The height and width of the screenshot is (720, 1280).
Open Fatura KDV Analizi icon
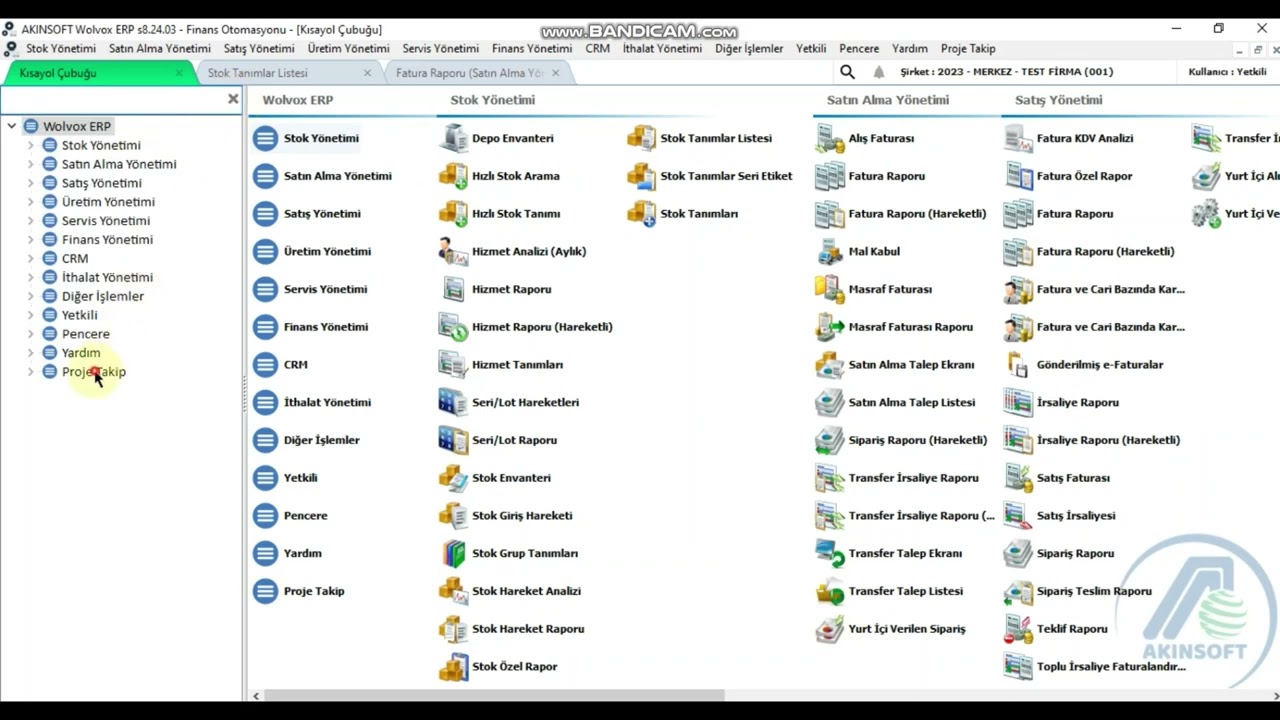(1019, 138)
